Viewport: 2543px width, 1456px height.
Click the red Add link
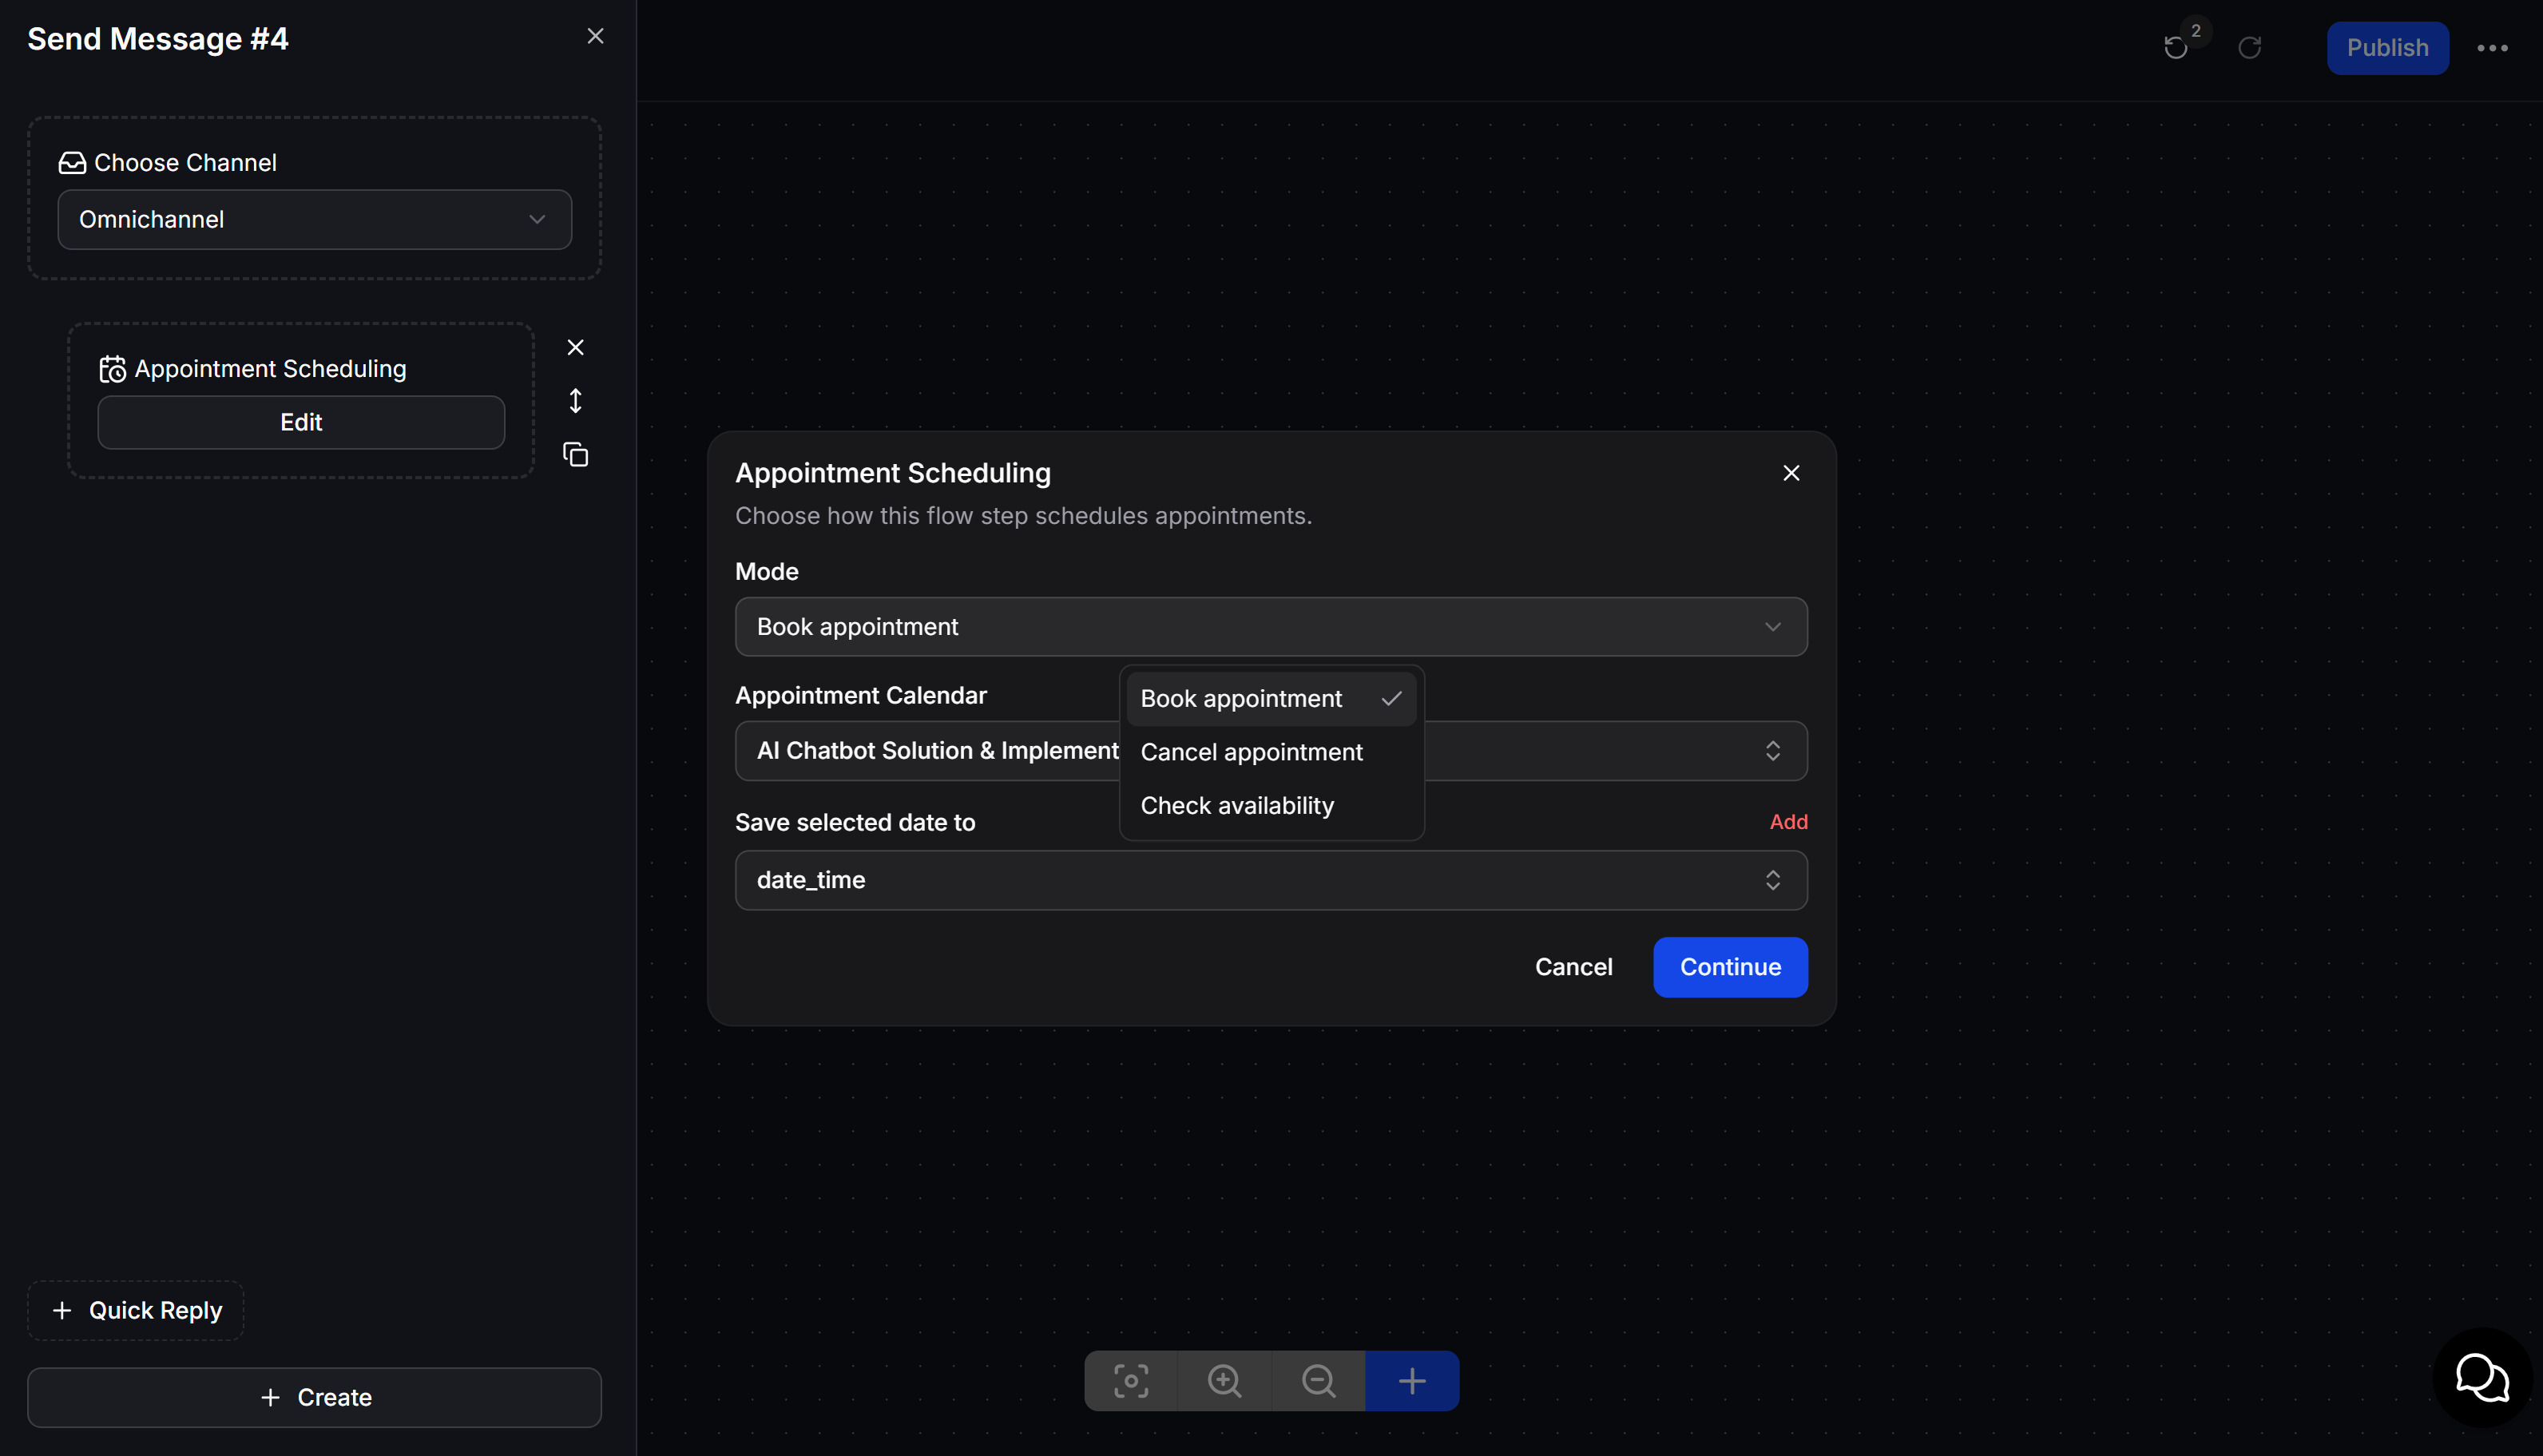(x=1788, y=822)
